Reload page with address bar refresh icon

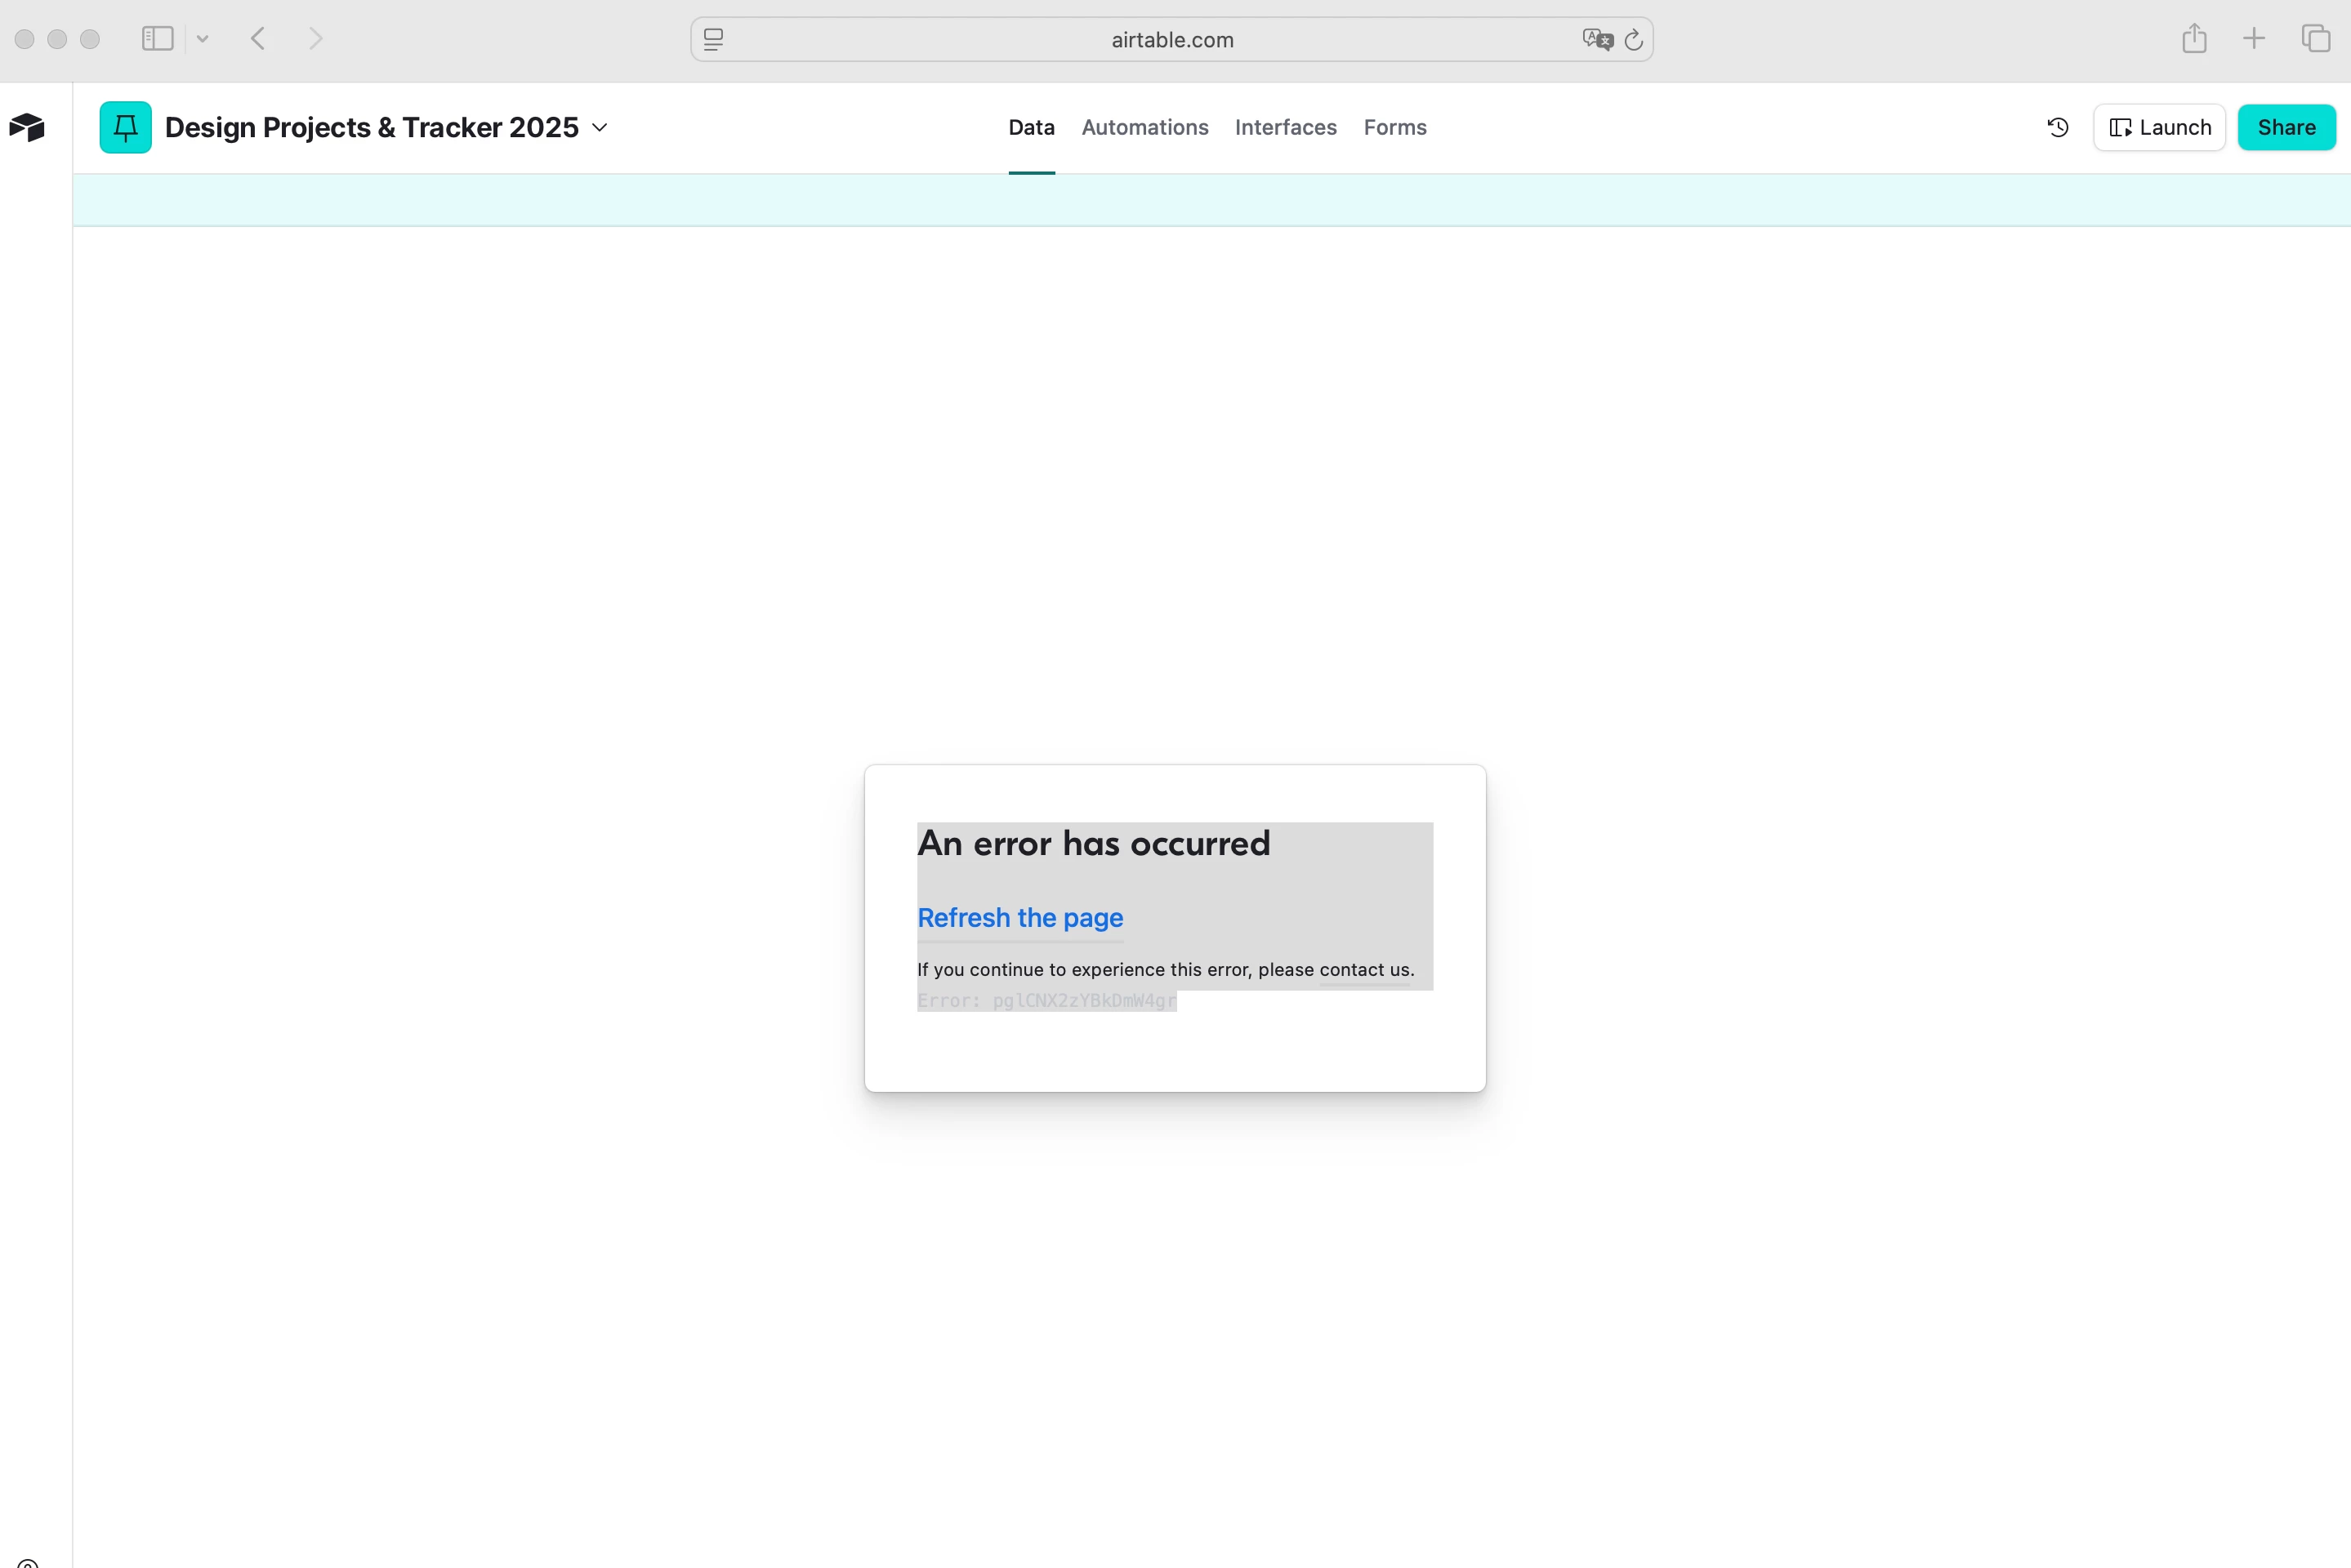tap(1634, 39)
